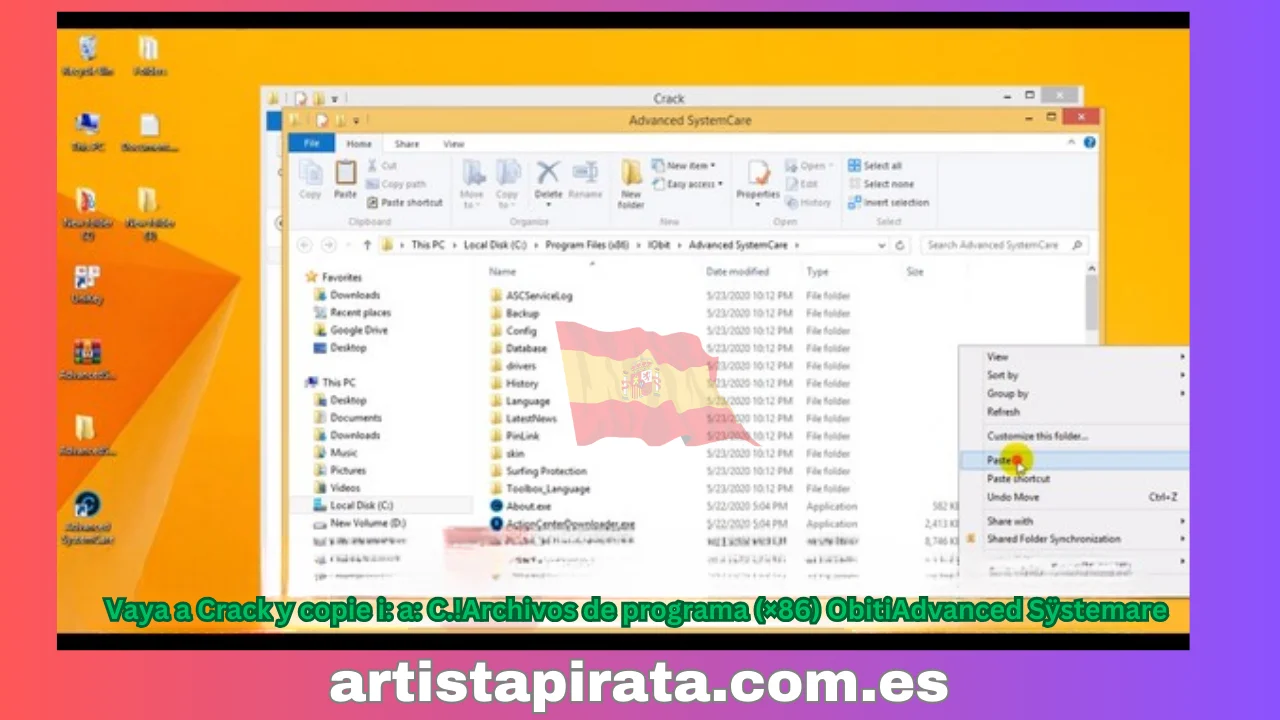The width and height of the screenshot is (1280, 720).
Task: Click Select all in the ribbon
Action: pyautogui.click(x=875, y=166)
